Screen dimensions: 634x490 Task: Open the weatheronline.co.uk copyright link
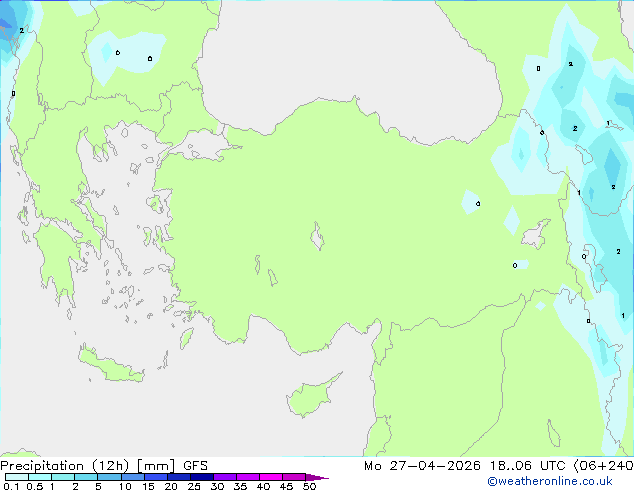click(549, 481)
